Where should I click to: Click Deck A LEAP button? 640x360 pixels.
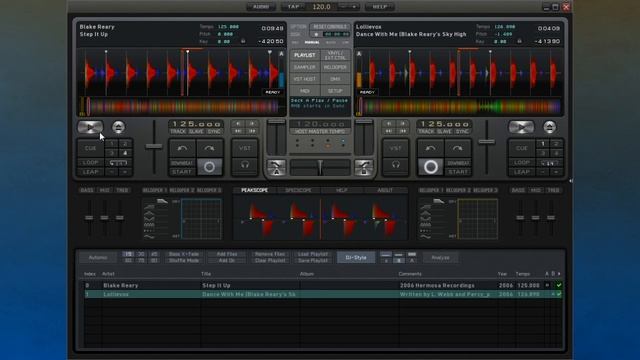(91, 172)
